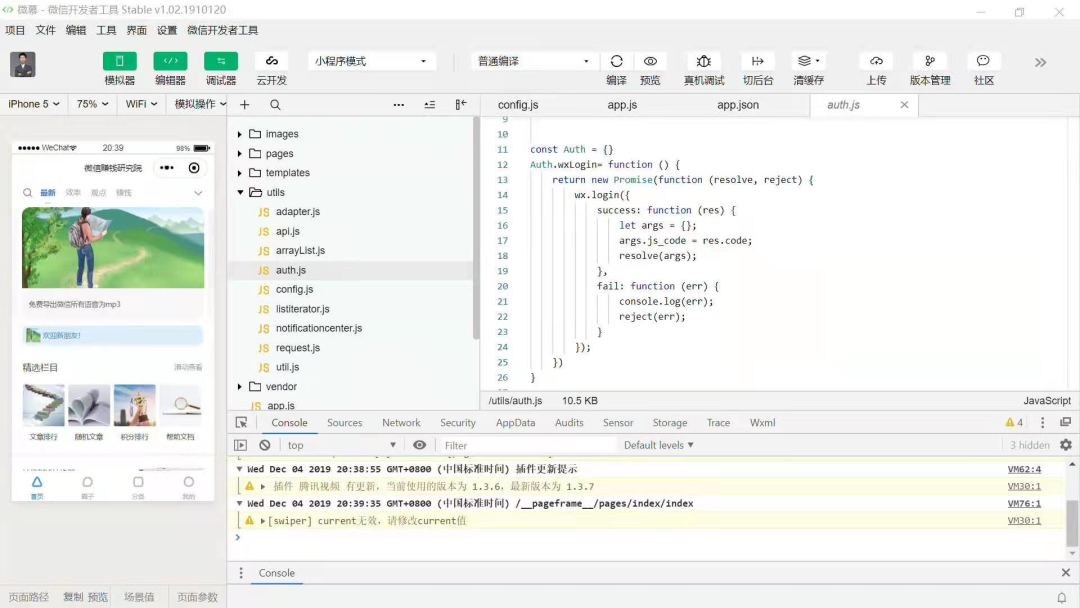1080x608 pixels.
Task: Open the VM62:4 source link
Action: click(1023, 469)
